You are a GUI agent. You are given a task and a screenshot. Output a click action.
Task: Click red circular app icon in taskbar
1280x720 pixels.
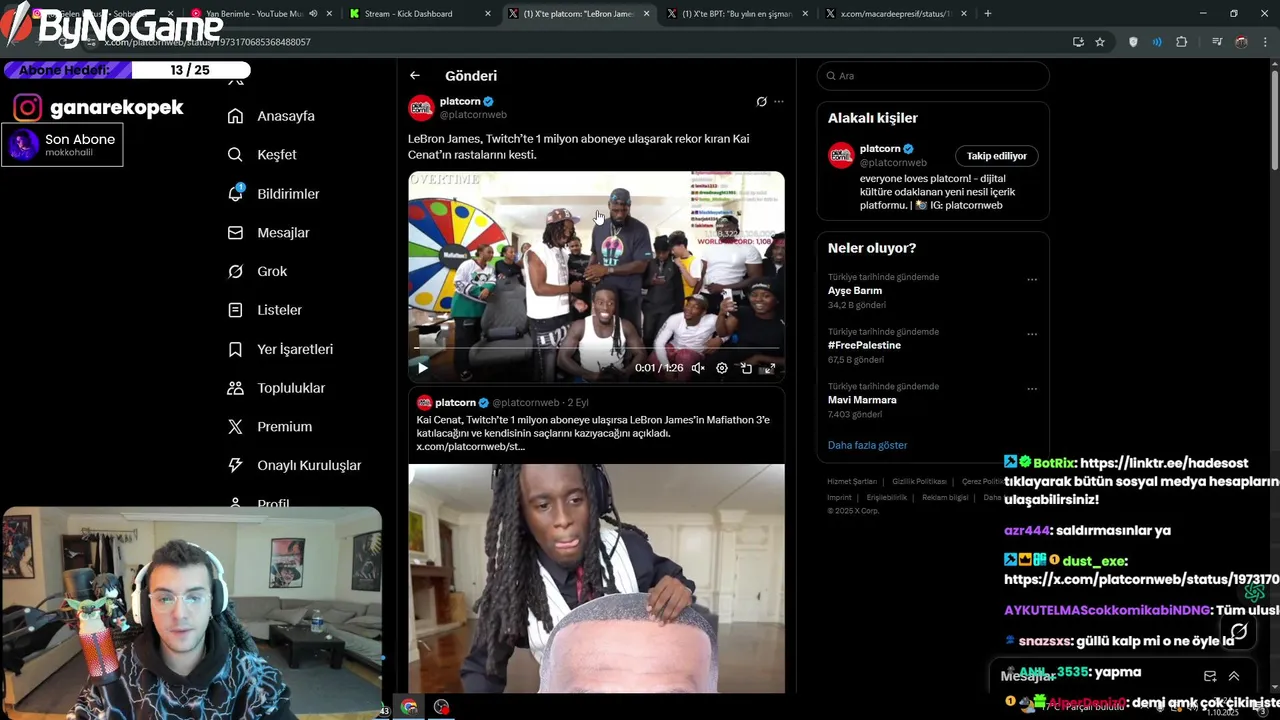441,707
